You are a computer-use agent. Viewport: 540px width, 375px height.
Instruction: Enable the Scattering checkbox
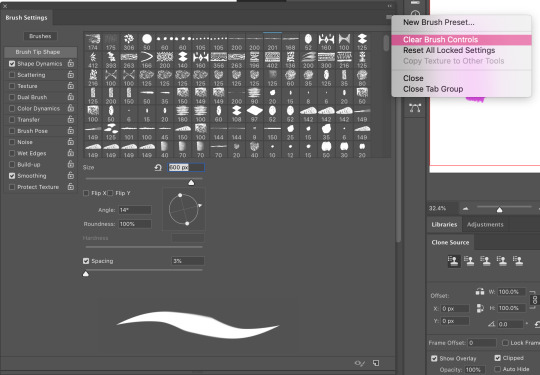coord(12,75)
